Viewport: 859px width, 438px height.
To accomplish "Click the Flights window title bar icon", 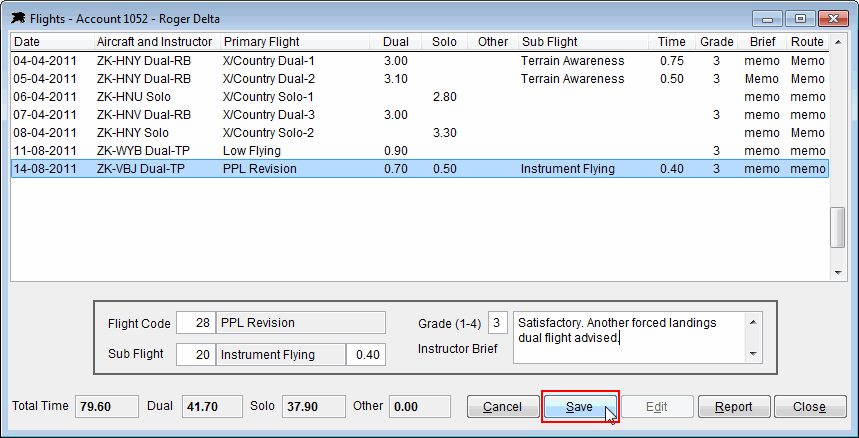I will [18, 19].
